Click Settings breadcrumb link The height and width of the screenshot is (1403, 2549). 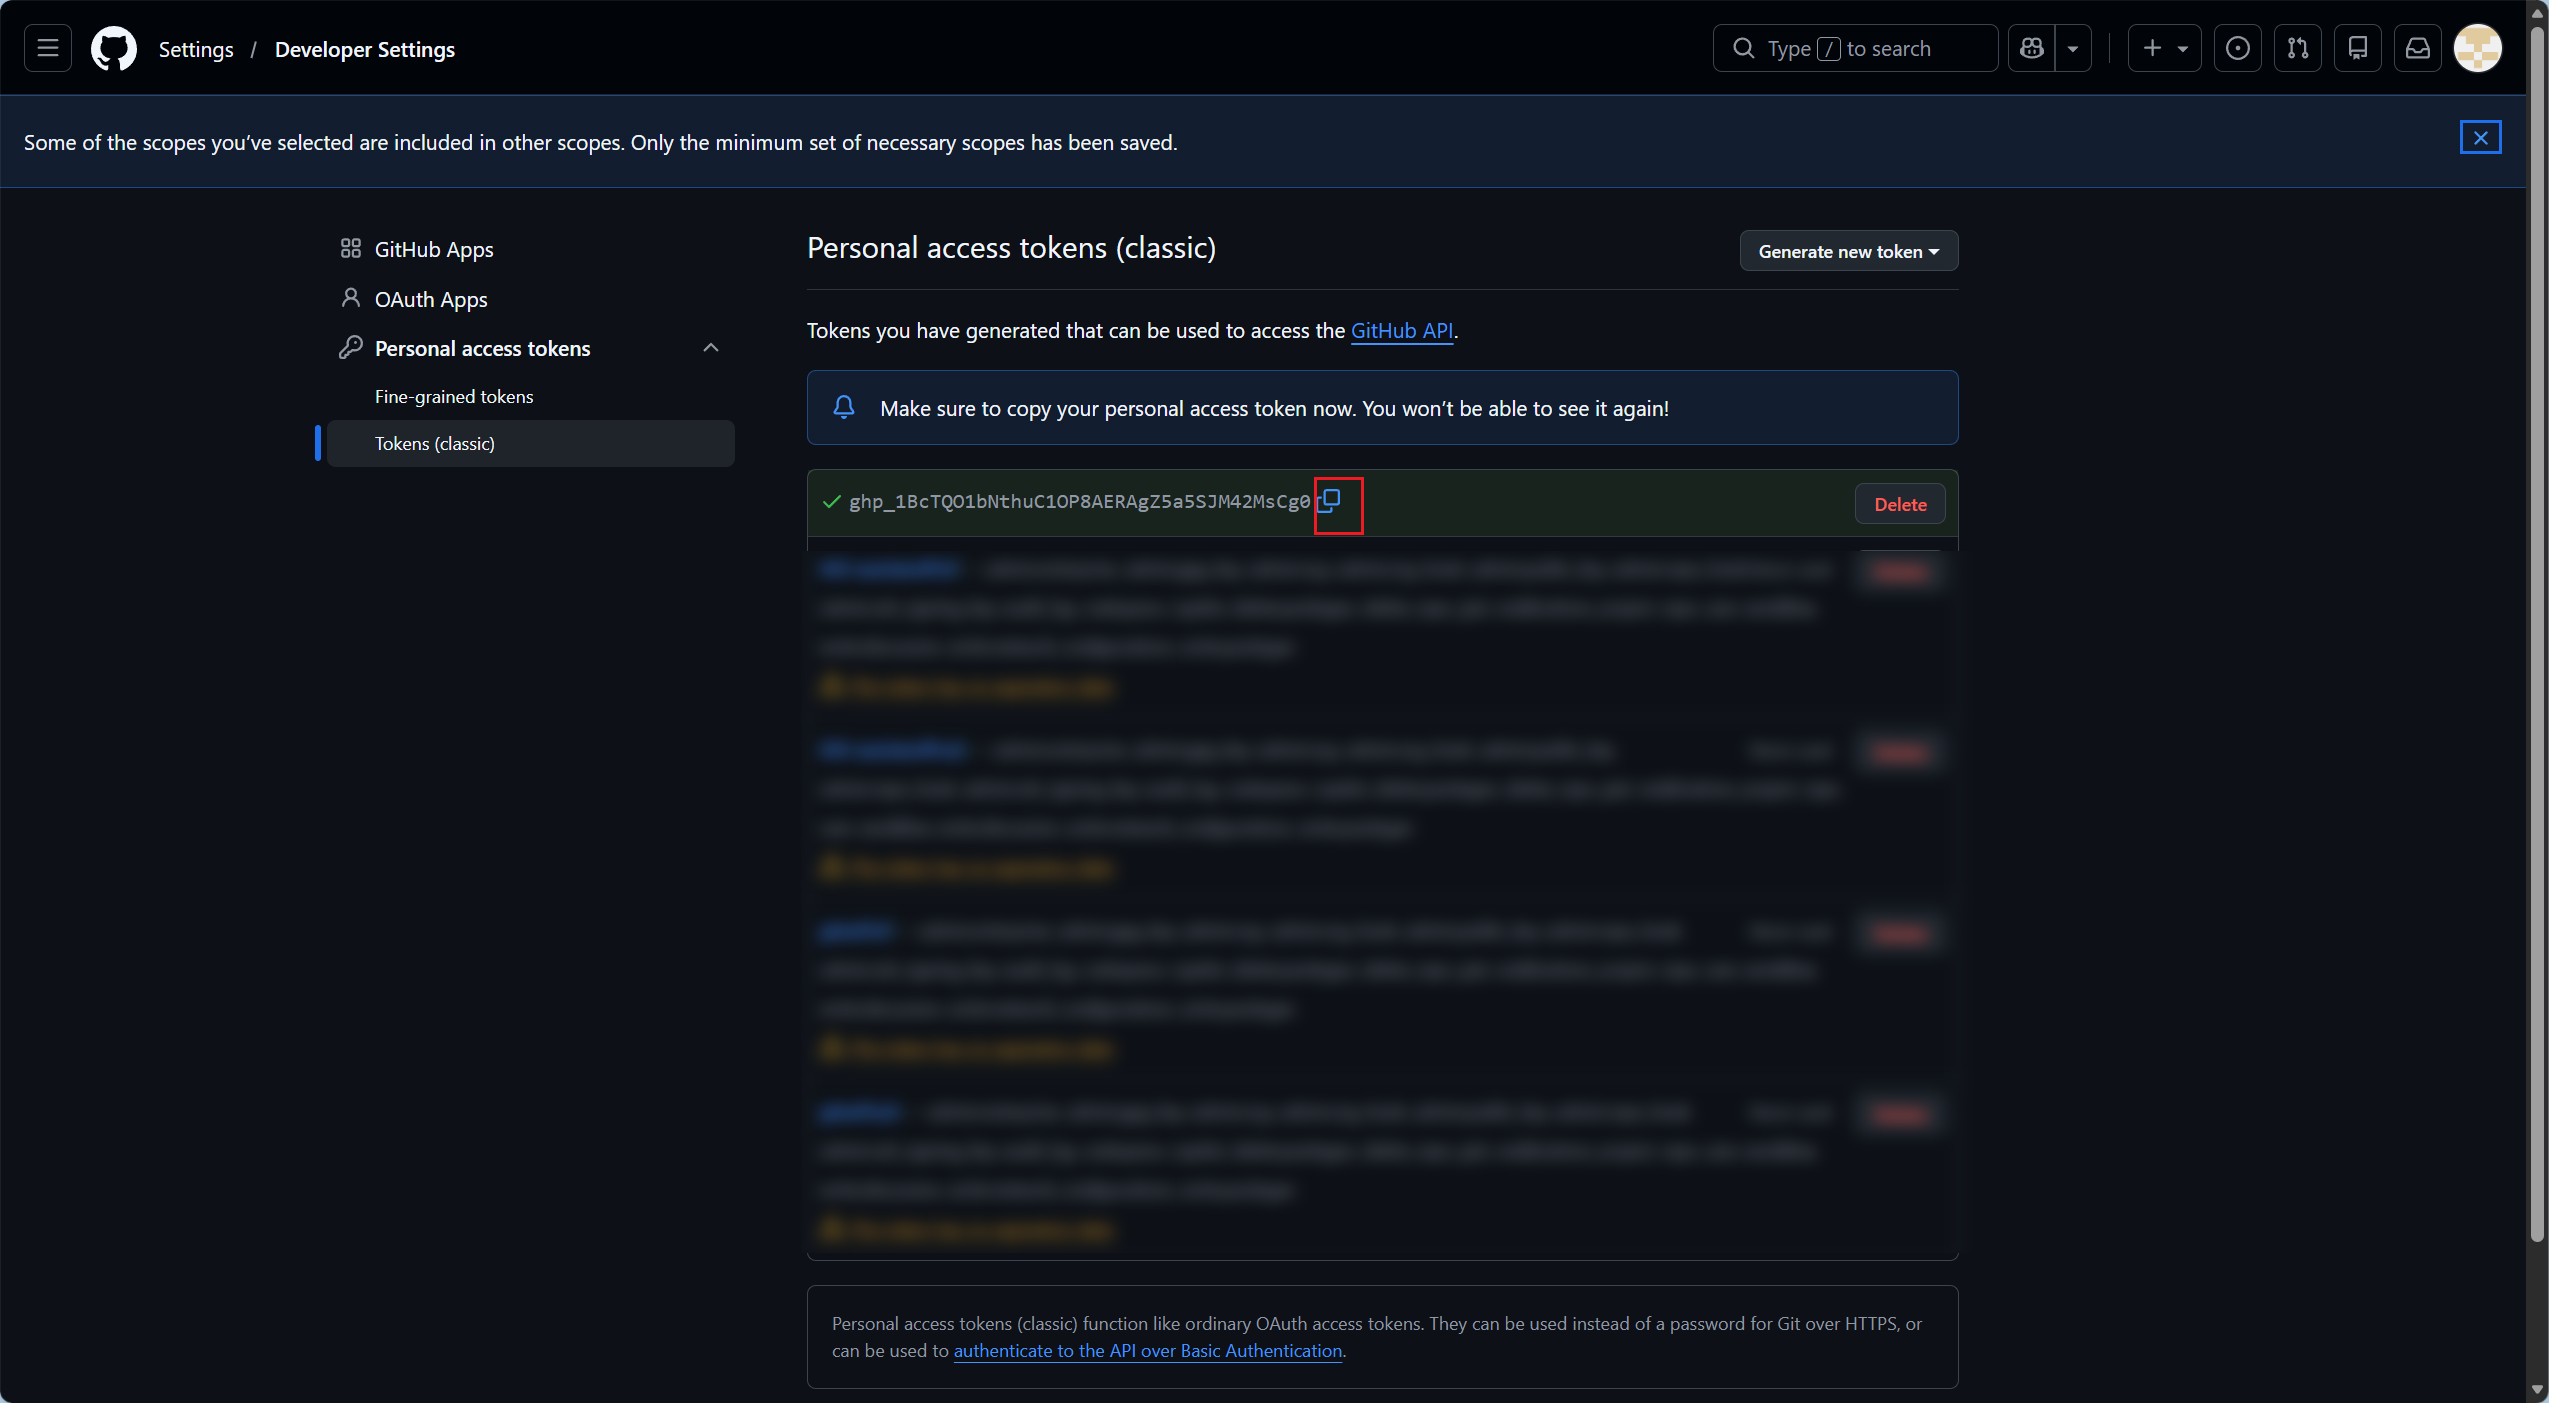196,49
